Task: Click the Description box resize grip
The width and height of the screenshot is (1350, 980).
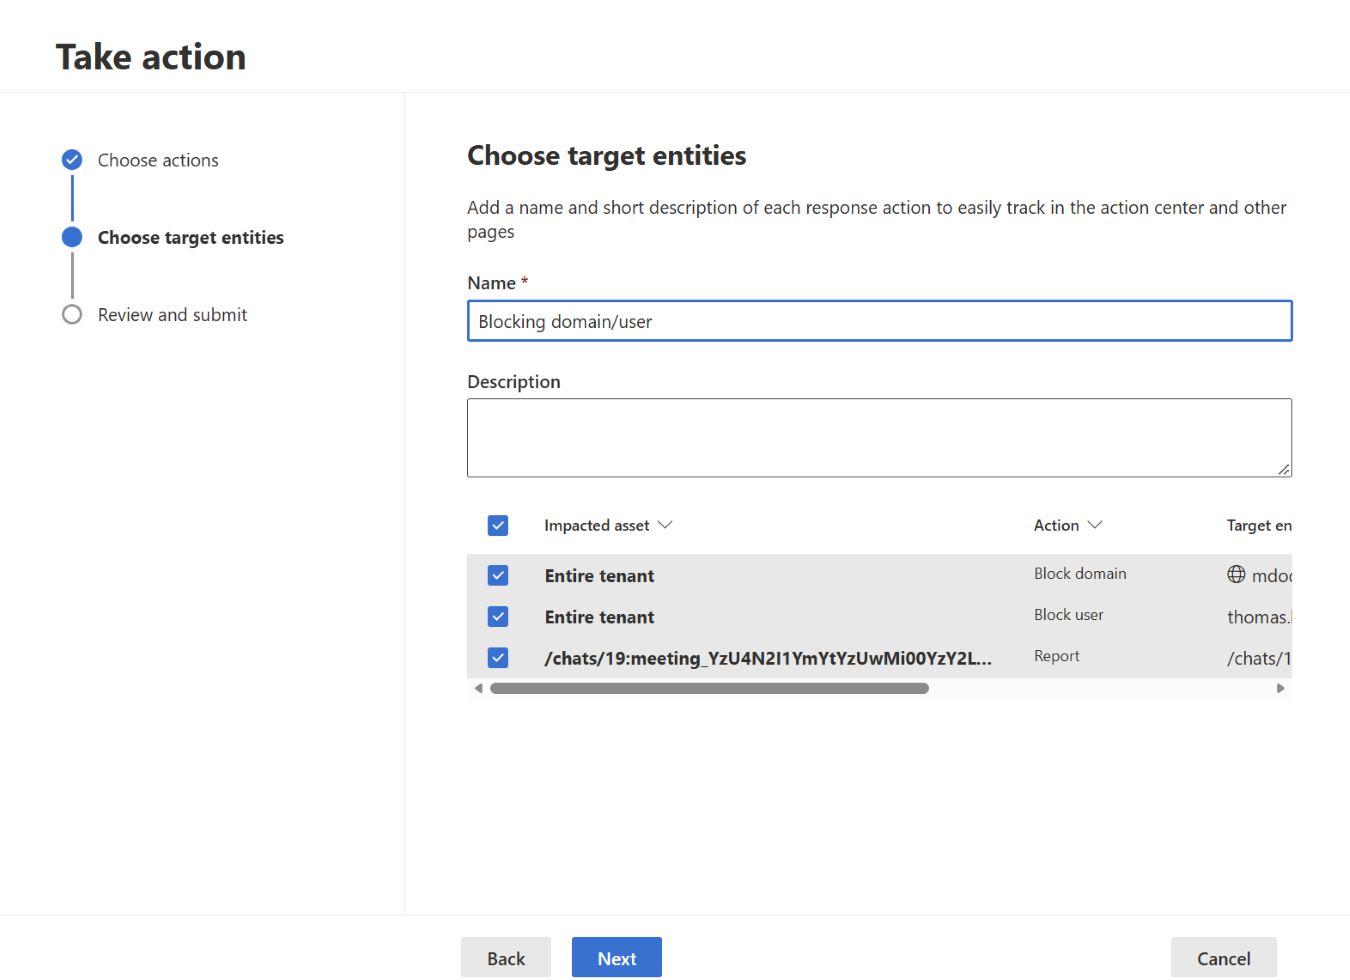Action: [x=1283, y=469]
